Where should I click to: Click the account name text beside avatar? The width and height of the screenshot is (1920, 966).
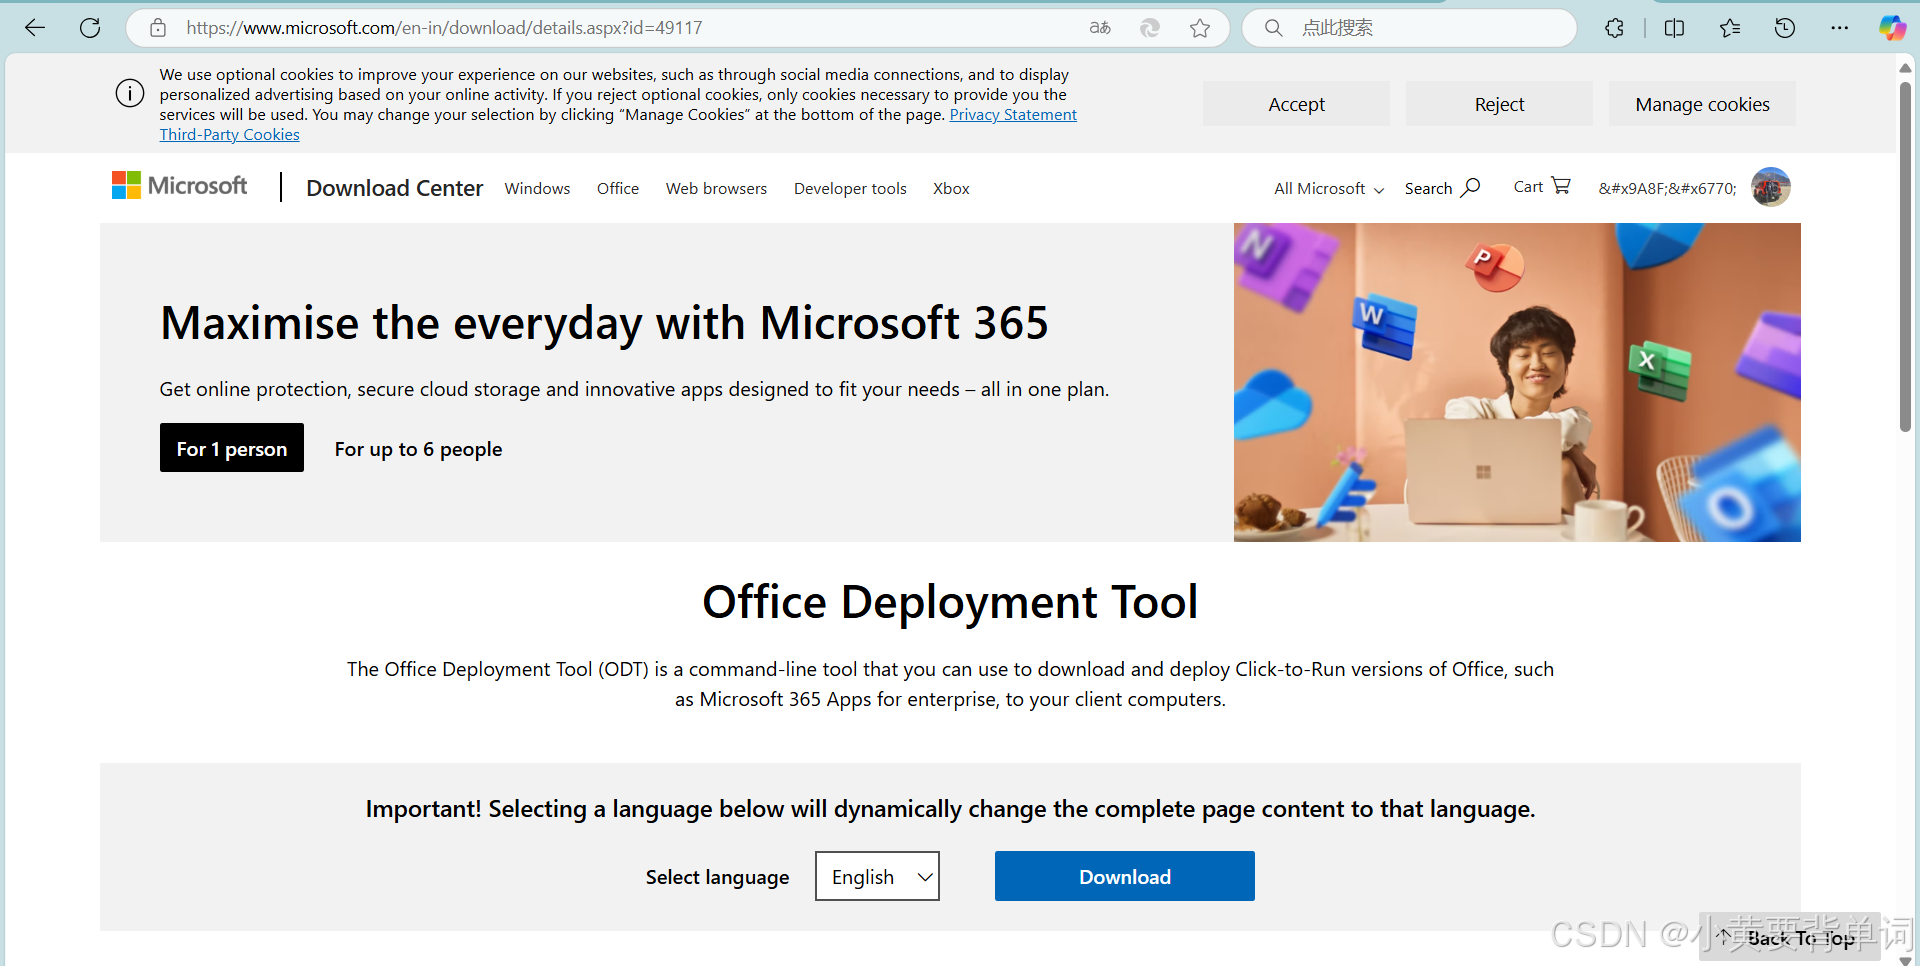(x=1667, y=188)
